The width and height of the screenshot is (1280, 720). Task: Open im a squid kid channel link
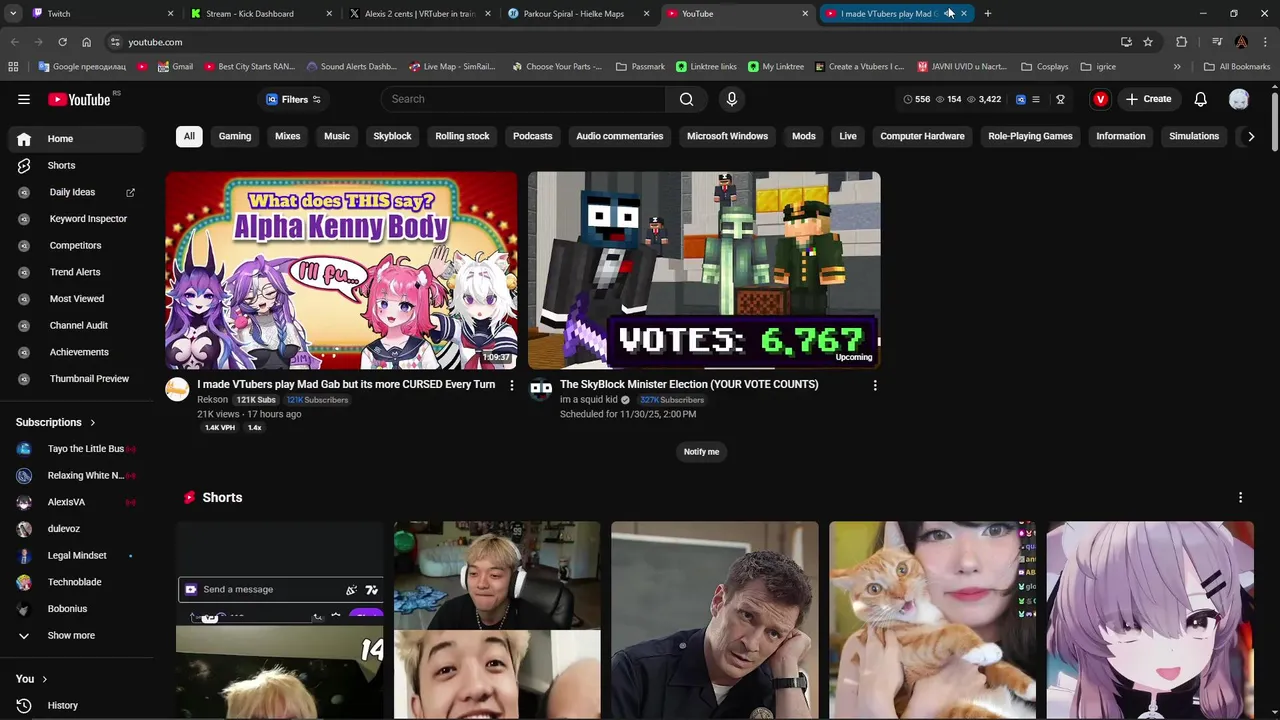(x=589, y=400)
